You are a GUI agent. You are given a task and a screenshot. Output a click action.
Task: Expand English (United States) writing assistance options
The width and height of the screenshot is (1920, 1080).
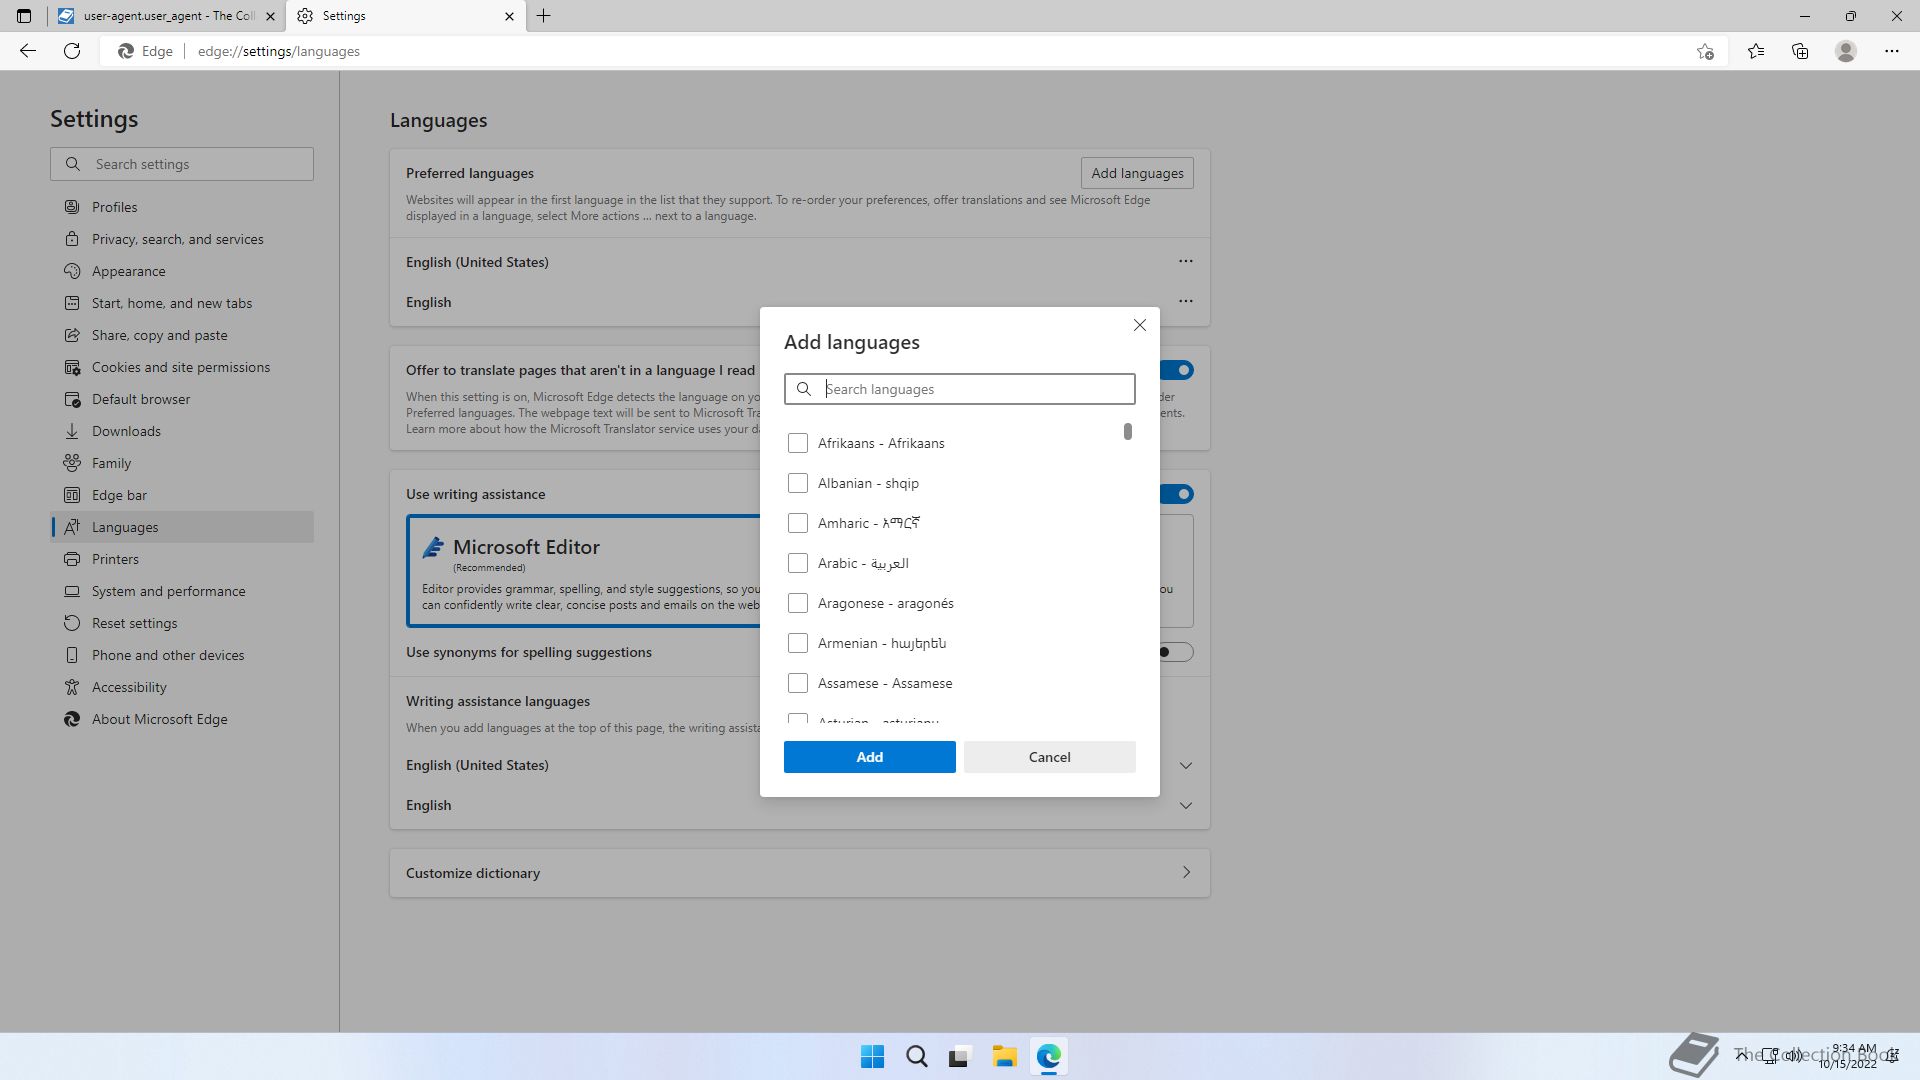pos(1185,765)
